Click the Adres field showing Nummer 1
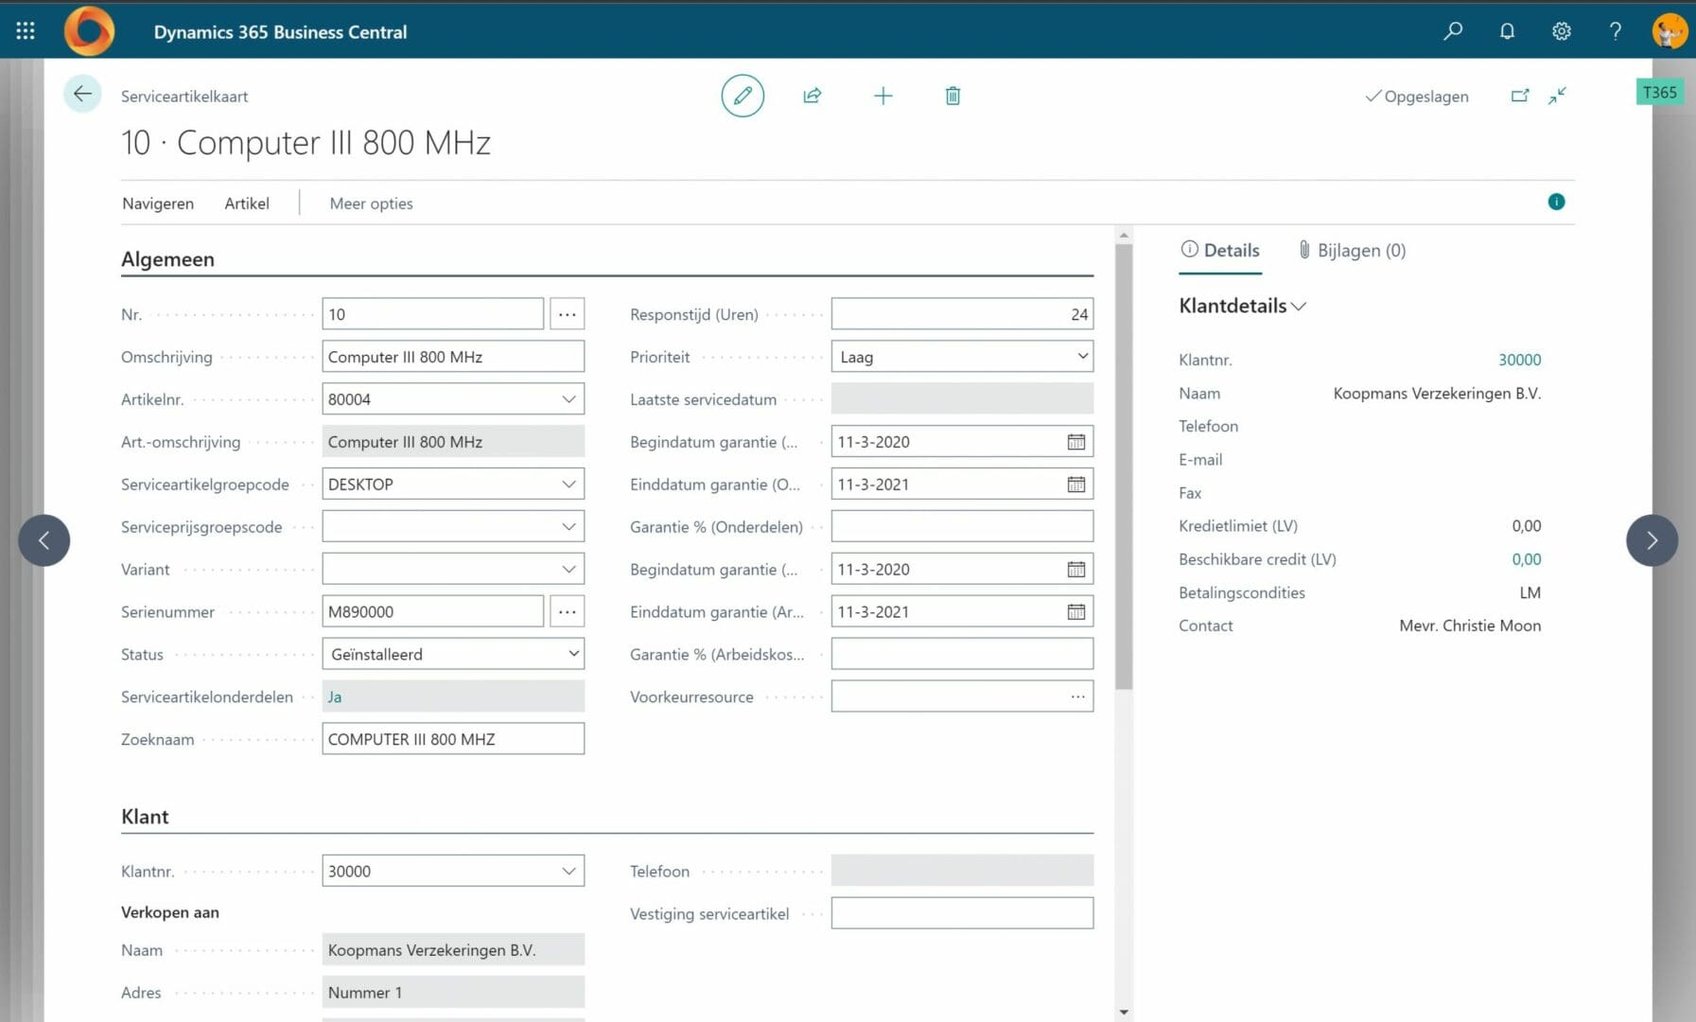This screenshot has width=1696, height=1022. pos(453,993)
